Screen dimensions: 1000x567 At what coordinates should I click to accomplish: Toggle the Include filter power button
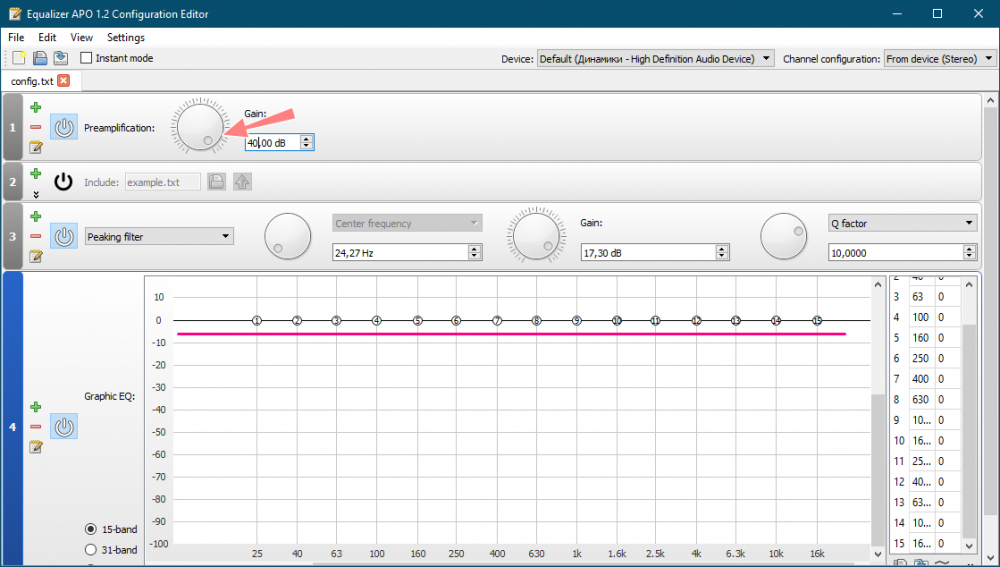tap(64, 182)
